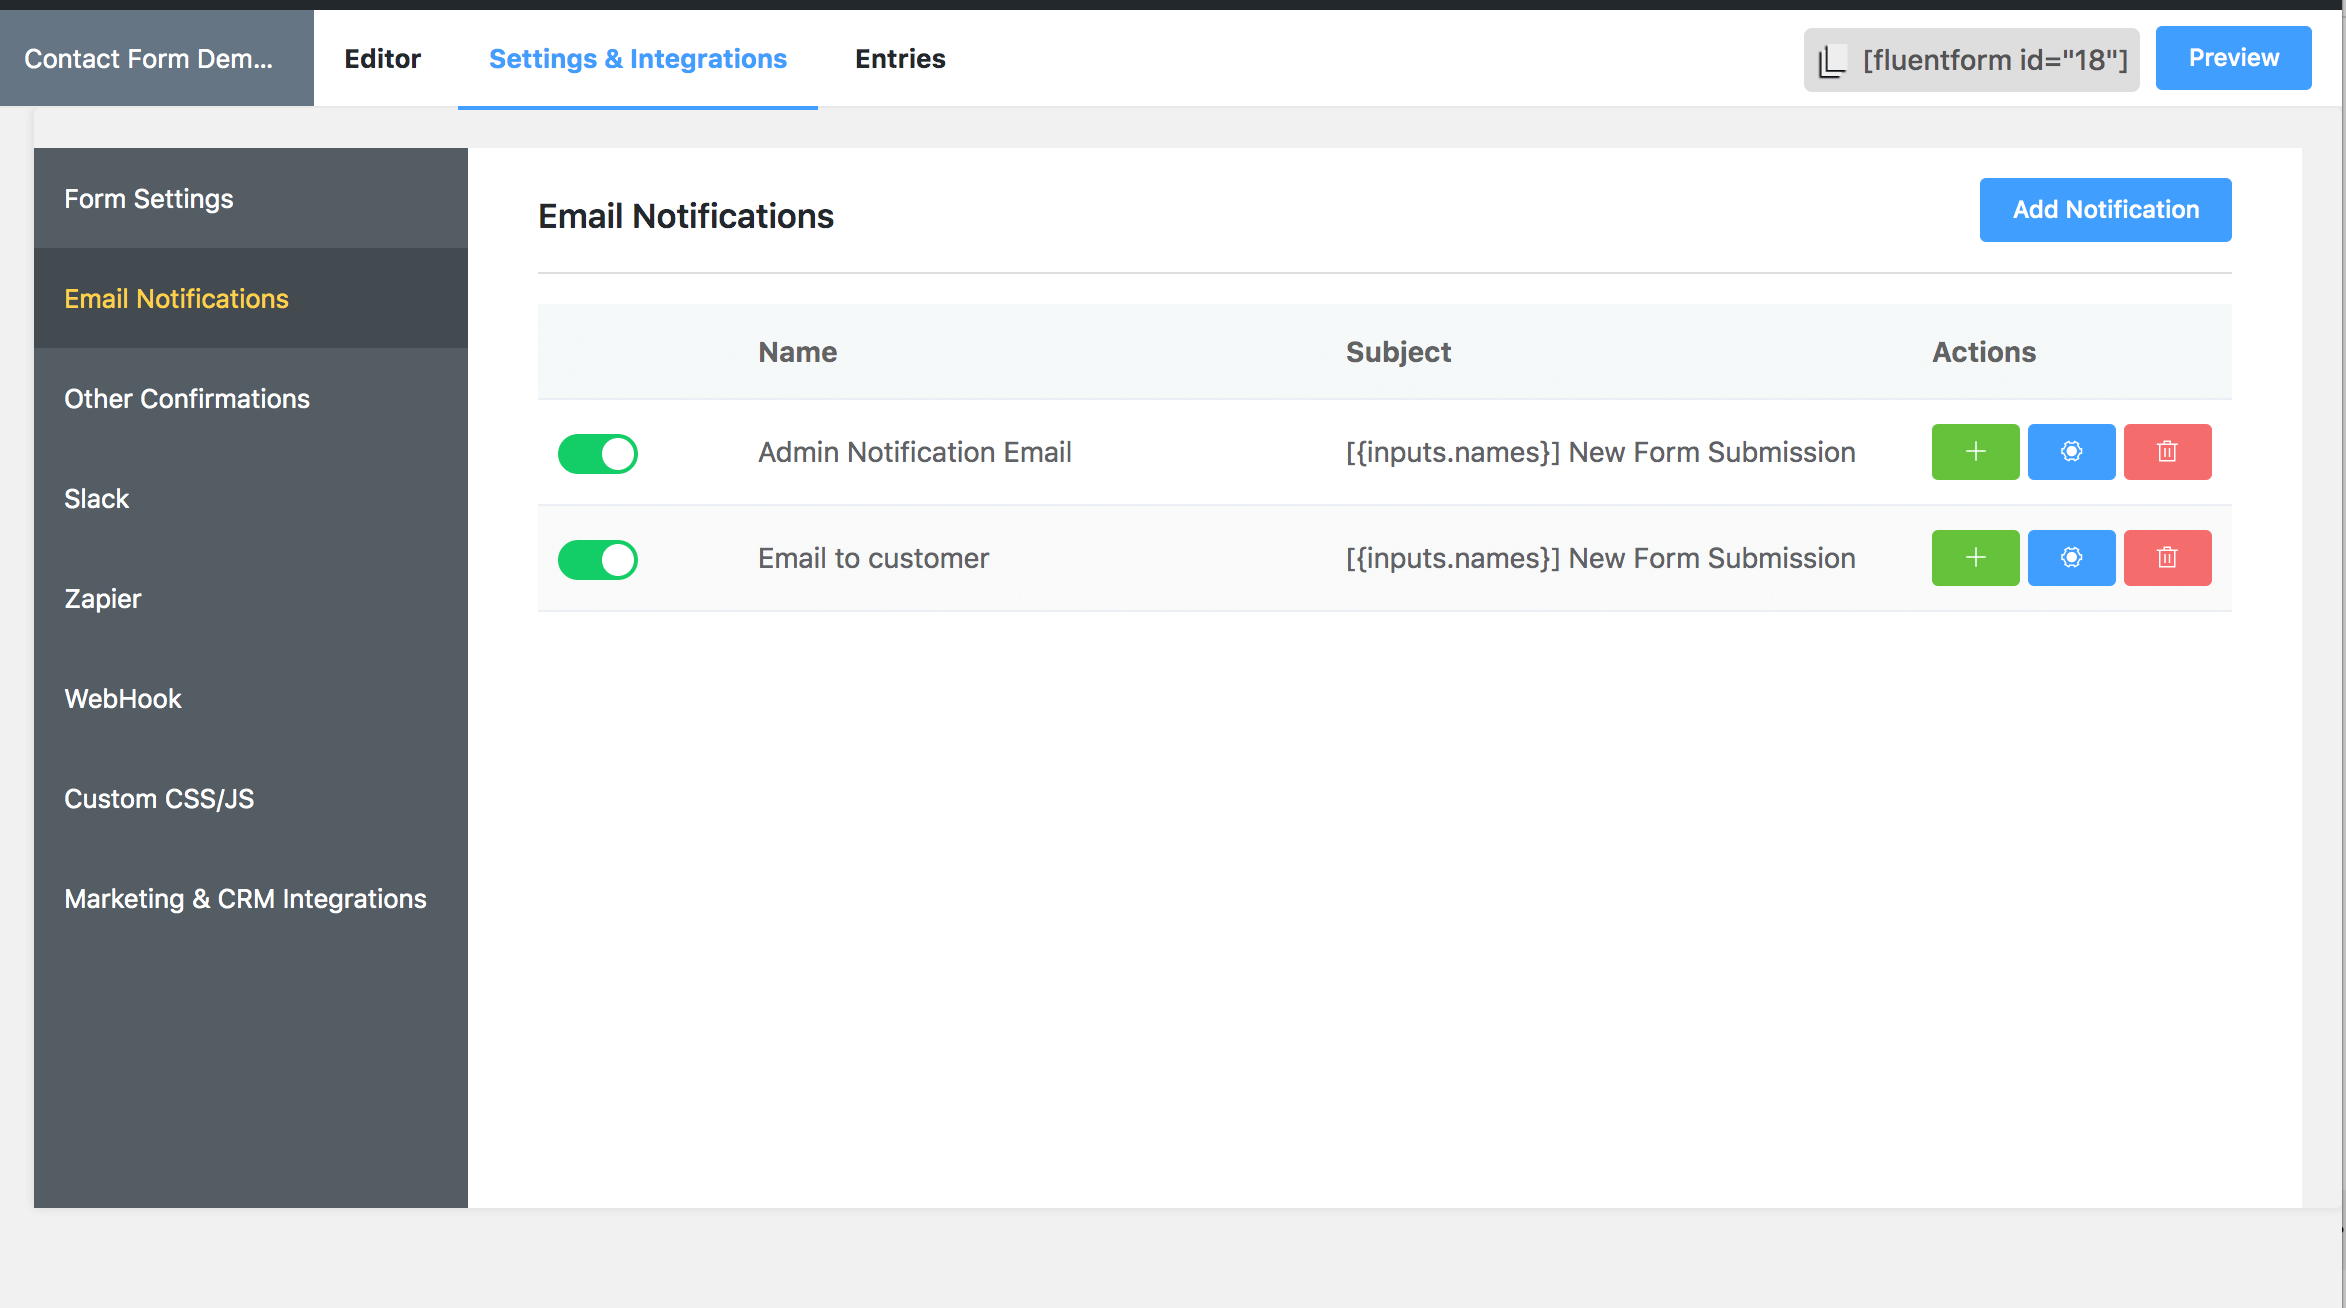The width and height of the screenshot is (2346, 1308).
Task: Open settings gear for Email to customer
Action: (2071, 558)
